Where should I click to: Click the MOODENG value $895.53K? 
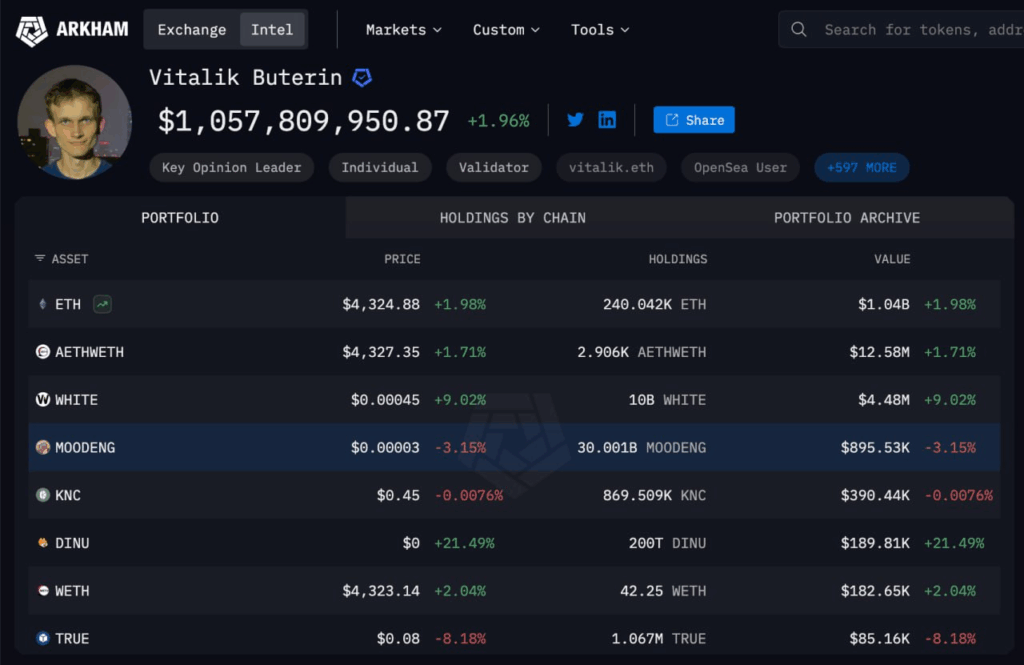(x=875, y=447)
